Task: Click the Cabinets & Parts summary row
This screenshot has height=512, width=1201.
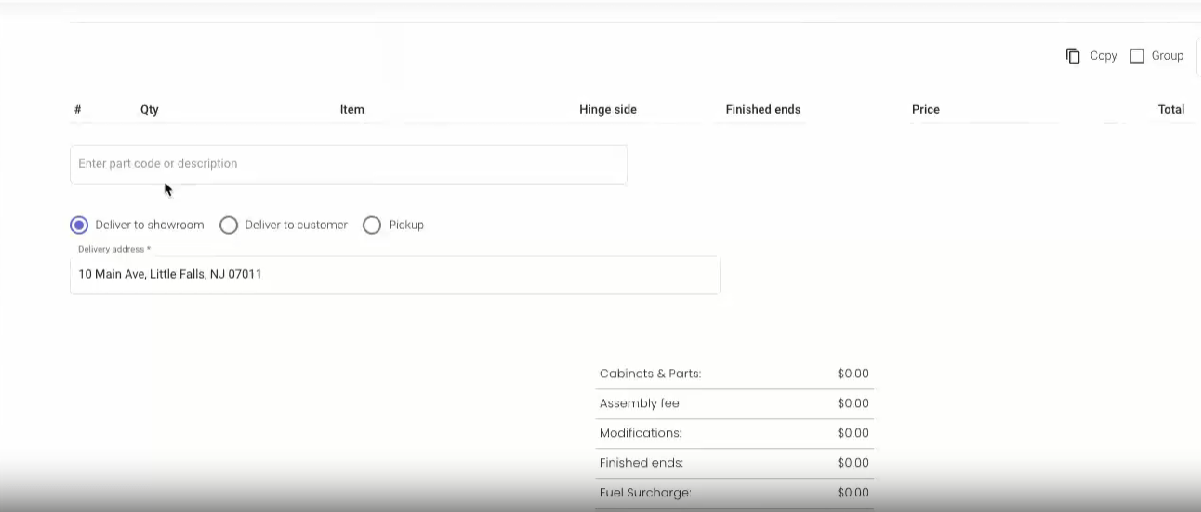Action: coord(734,374)
